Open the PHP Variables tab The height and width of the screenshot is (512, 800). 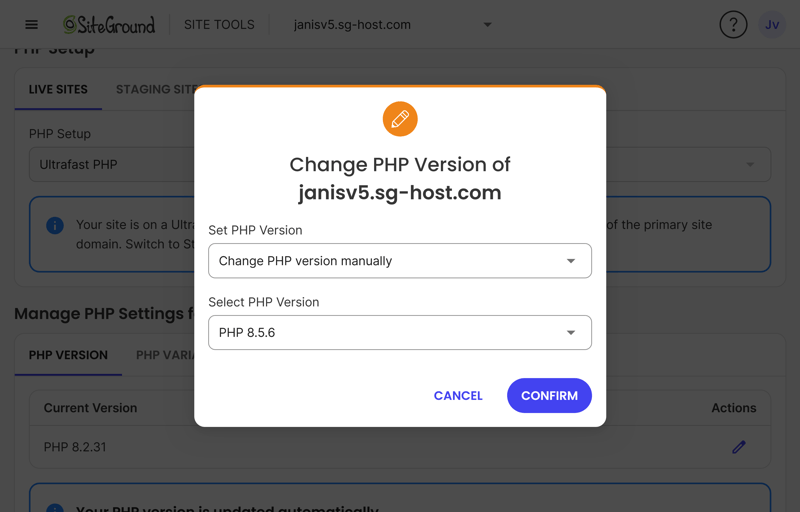pyautogui.click(x=165, y=355)
